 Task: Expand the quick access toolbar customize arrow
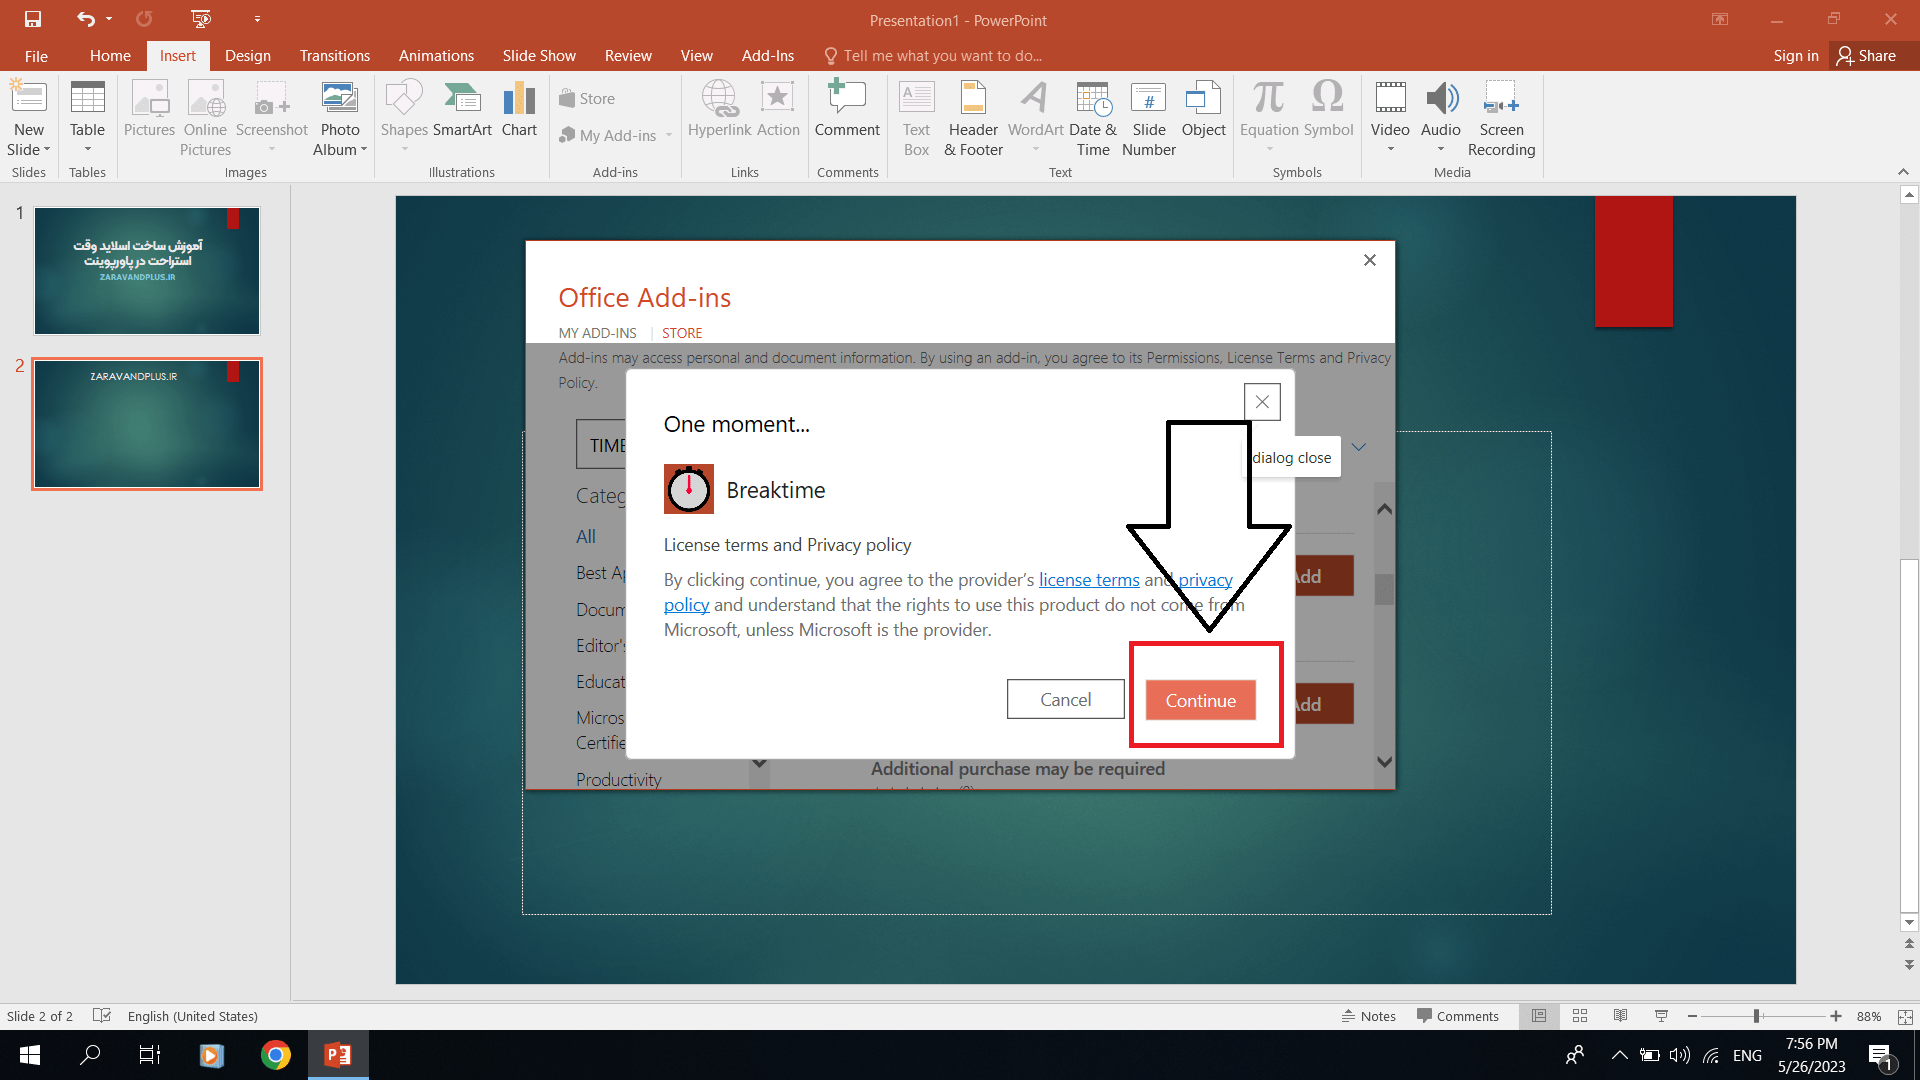pos(257,19)
